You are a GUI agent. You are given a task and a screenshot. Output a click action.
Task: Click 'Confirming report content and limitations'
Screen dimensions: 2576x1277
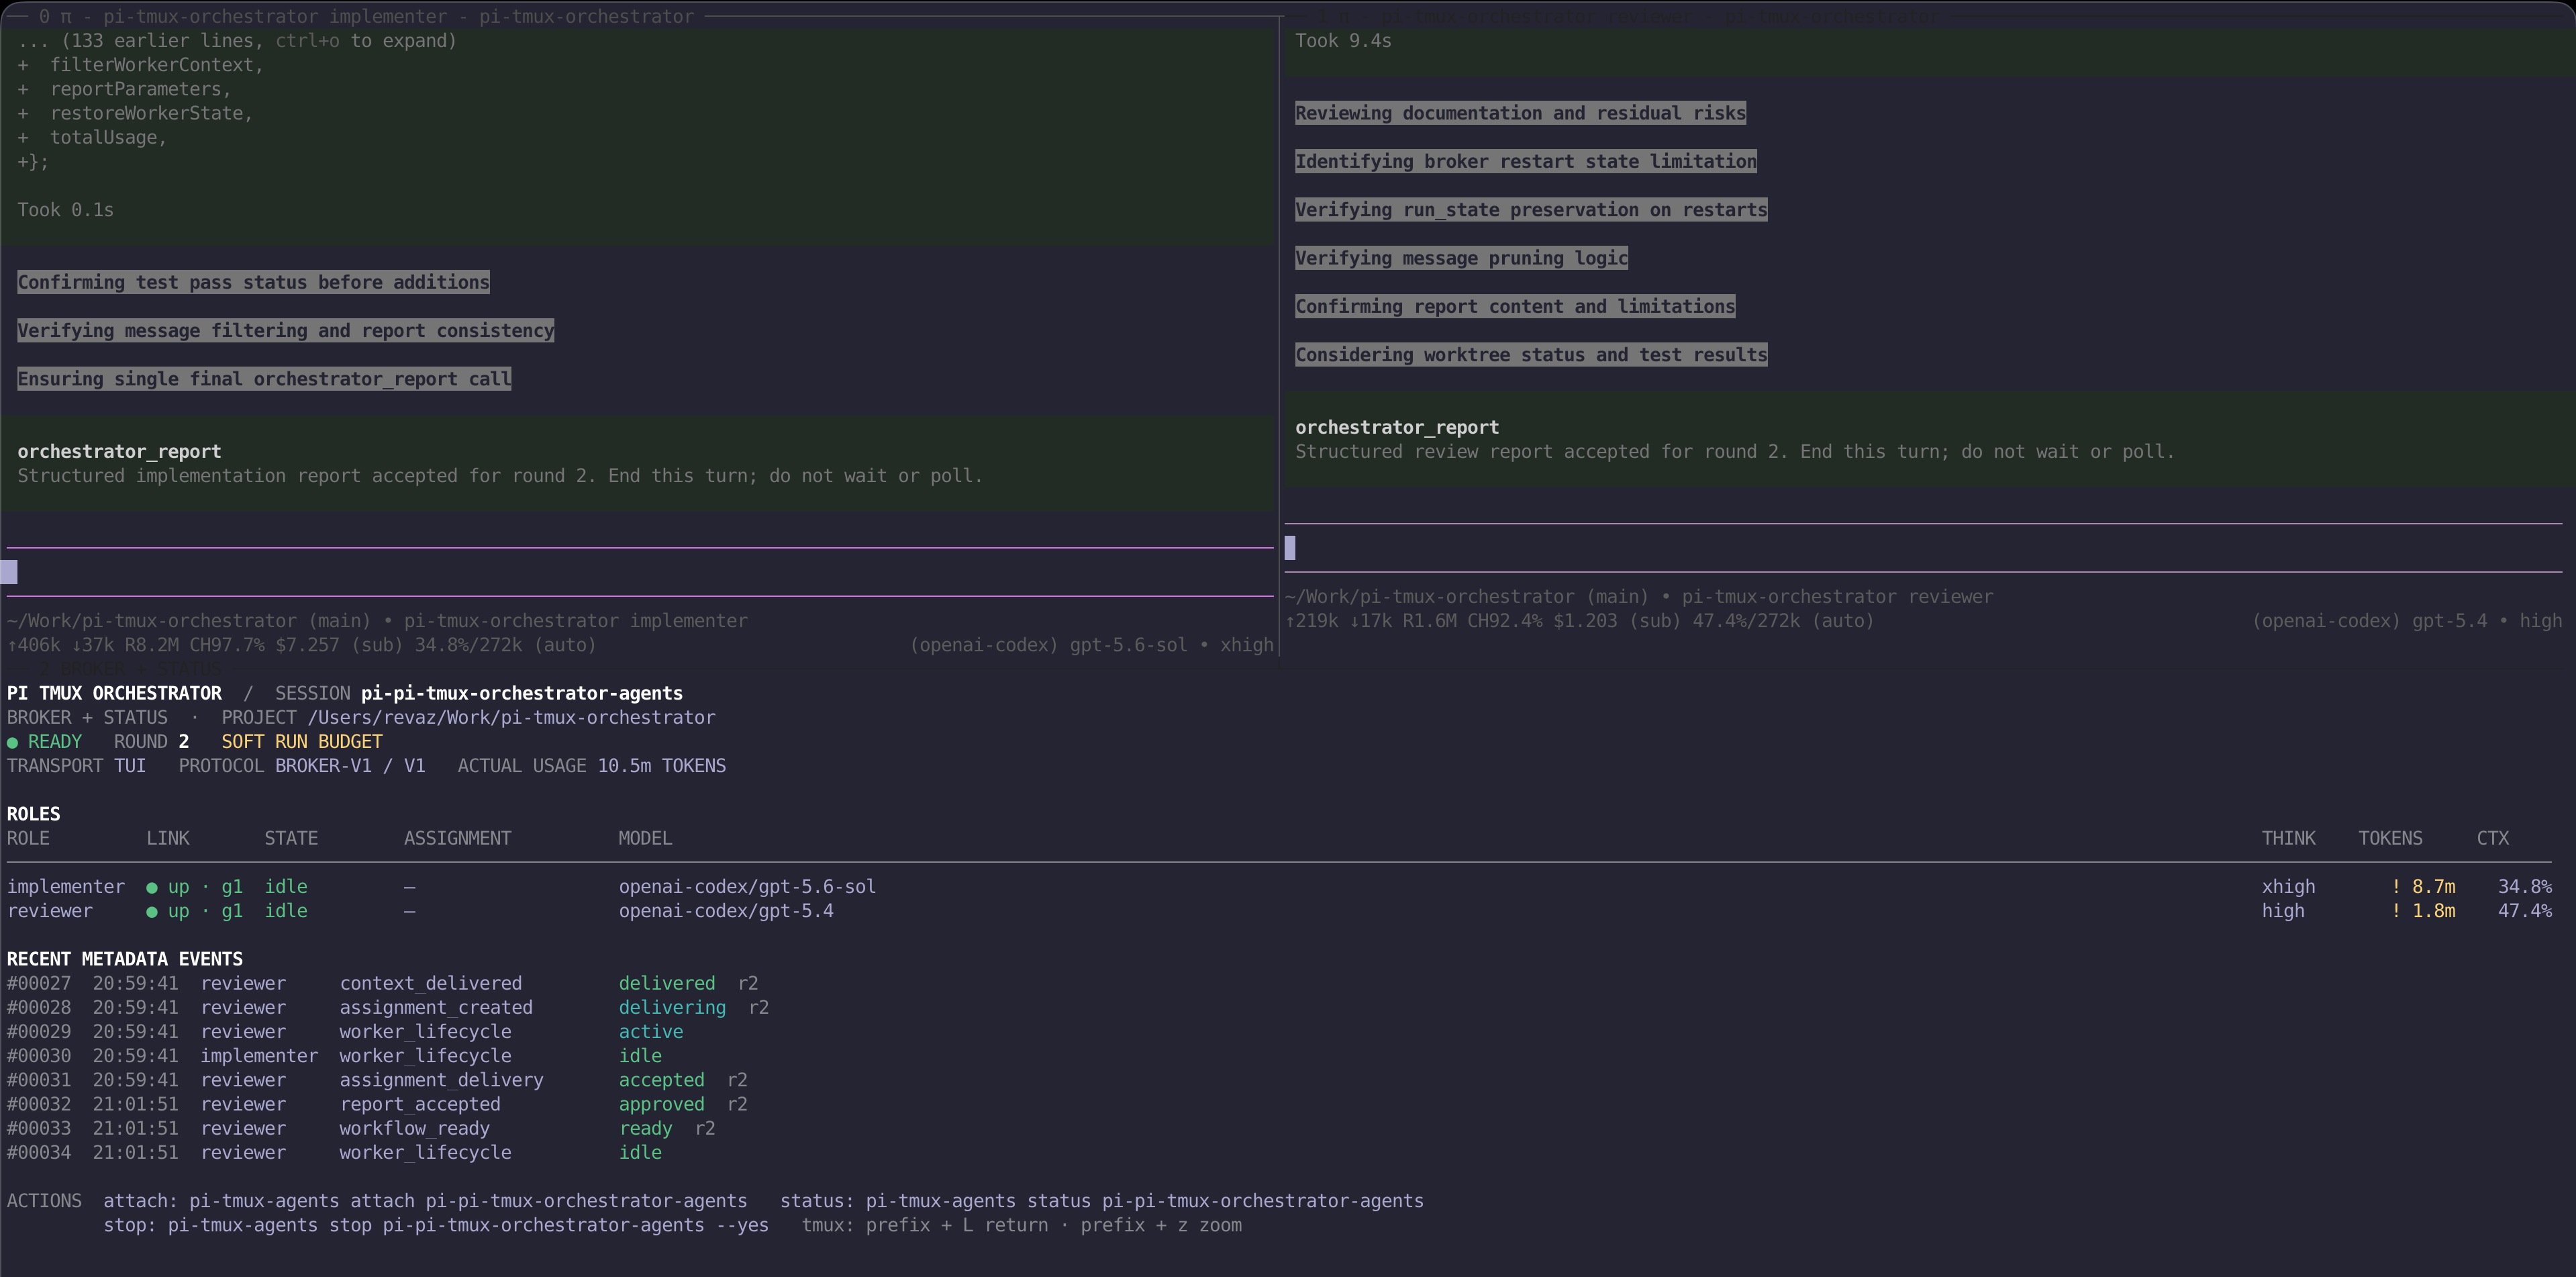click(x=1515, y=307)
